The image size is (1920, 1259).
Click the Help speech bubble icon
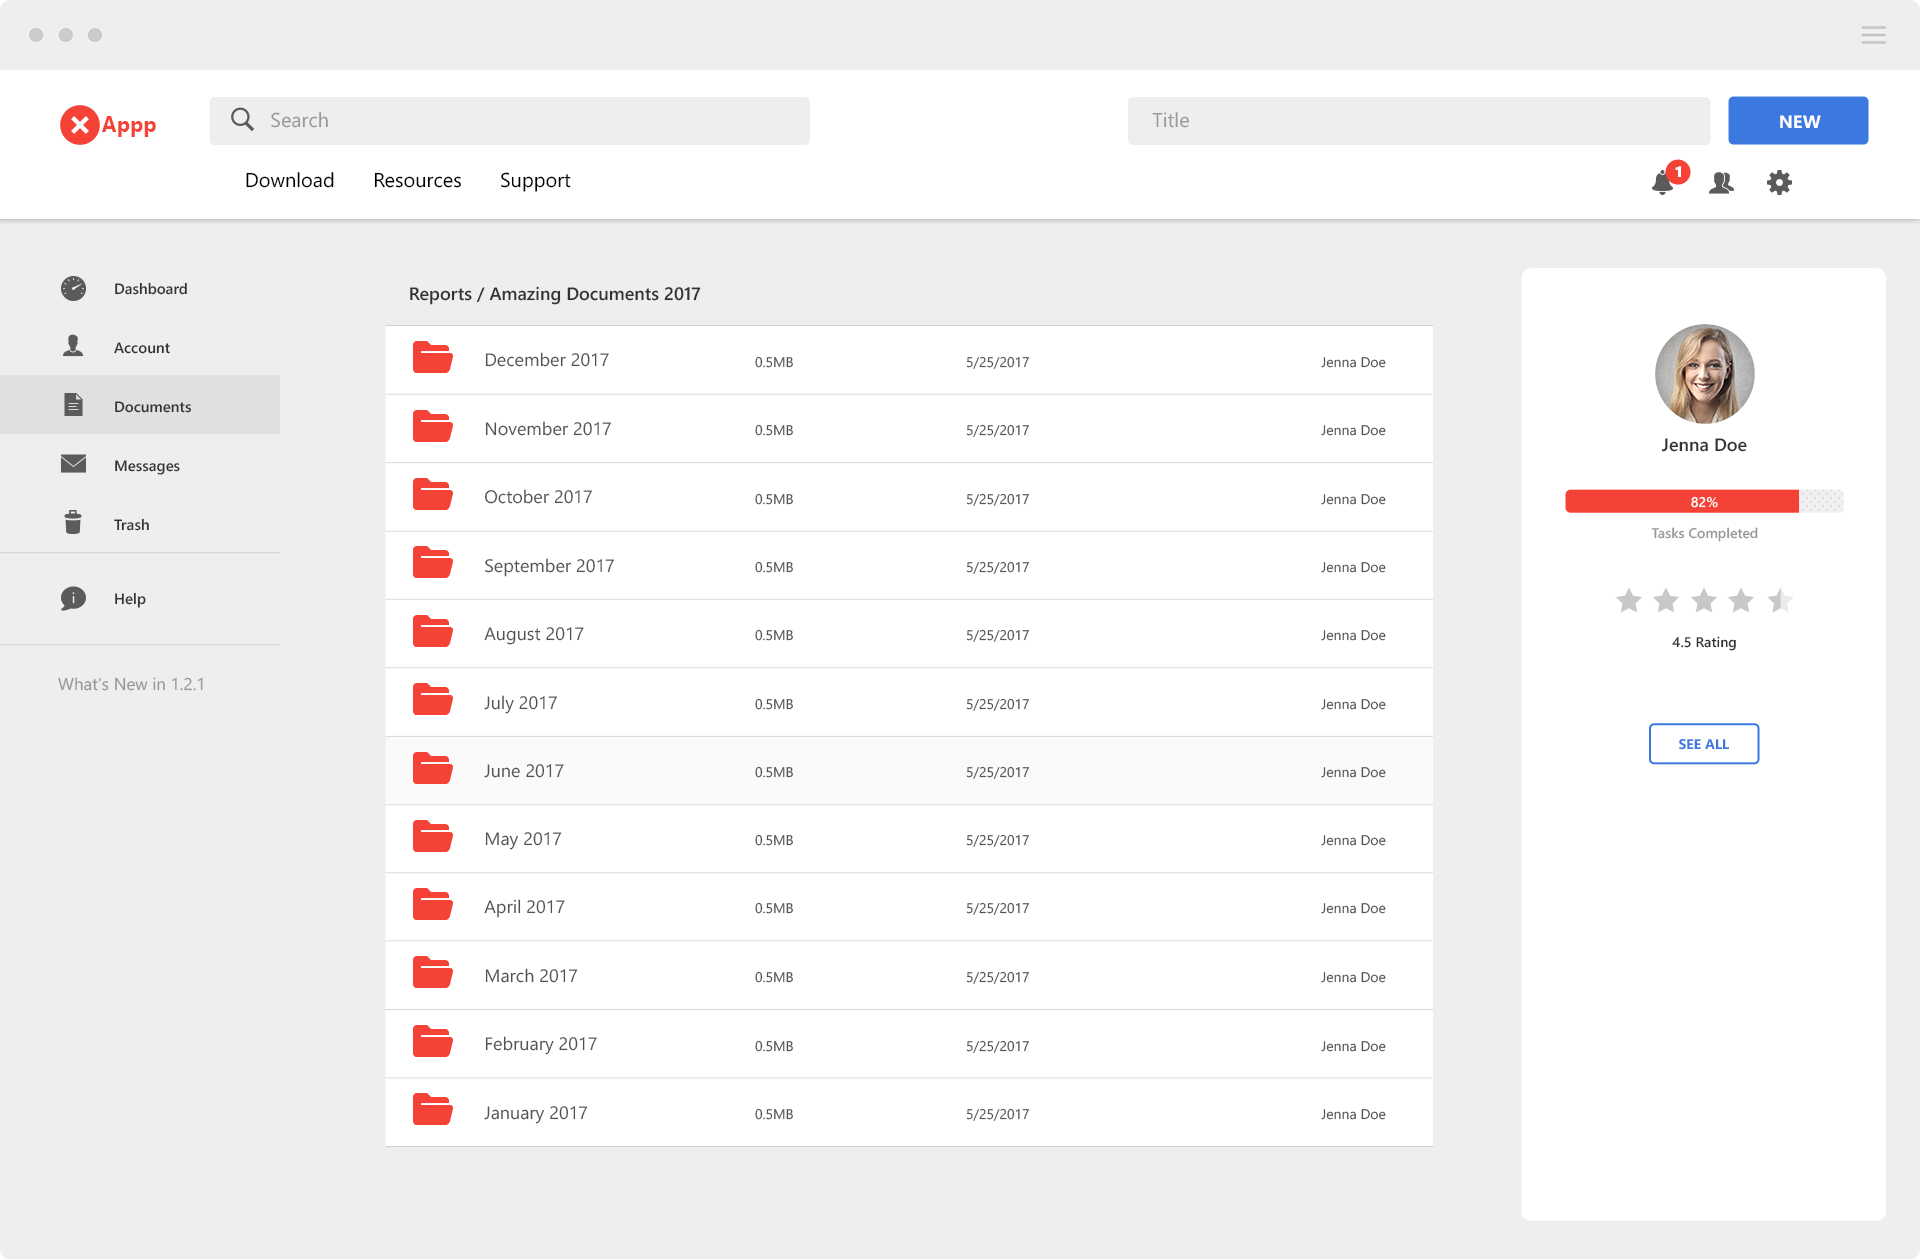point(73,598)
